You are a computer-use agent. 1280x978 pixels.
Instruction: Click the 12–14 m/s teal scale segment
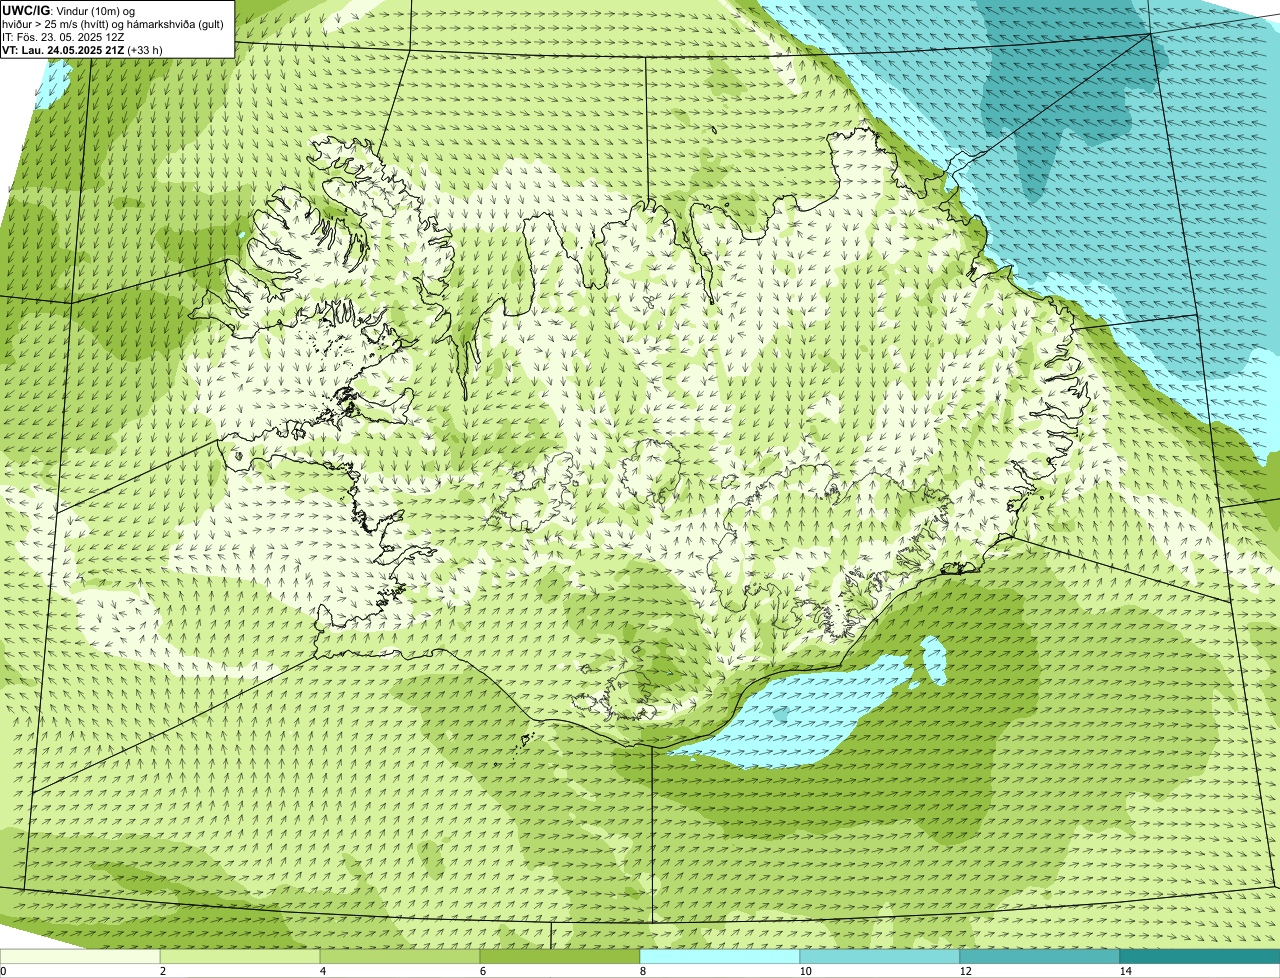1040,956
